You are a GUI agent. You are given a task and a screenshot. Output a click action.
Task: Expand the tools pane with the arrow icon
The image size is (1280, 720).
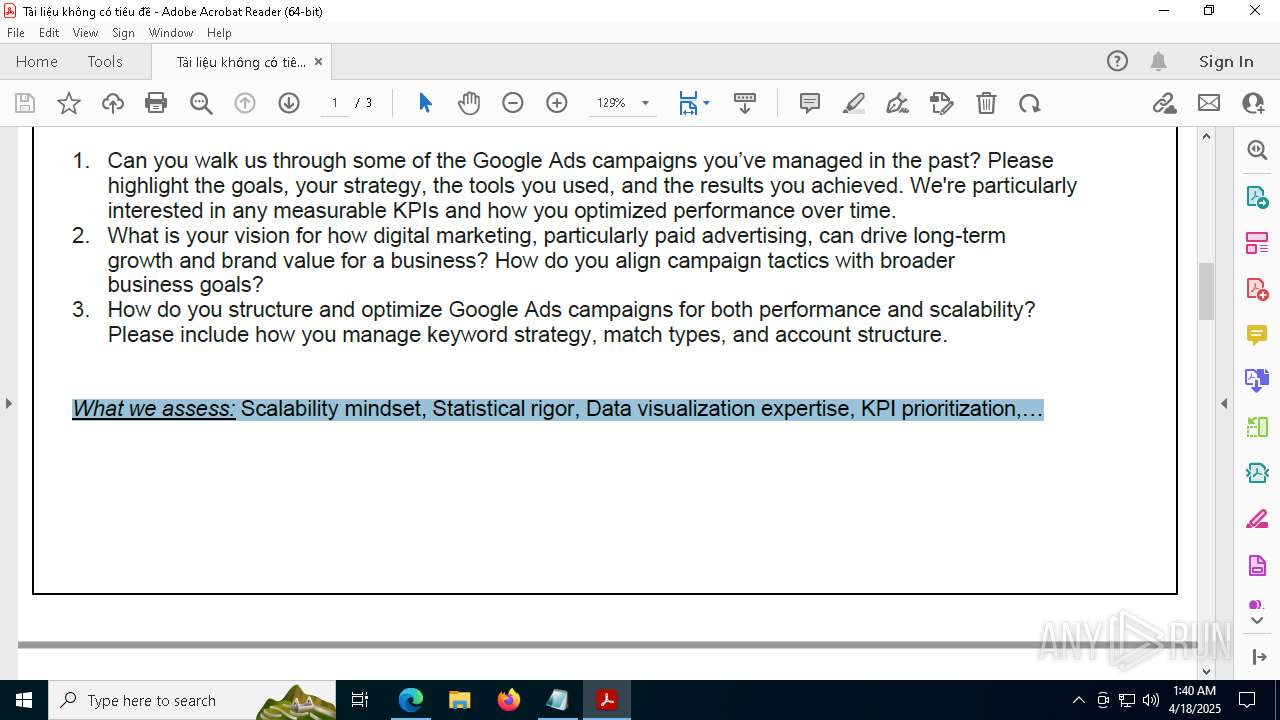click(x=1258, y=657)
